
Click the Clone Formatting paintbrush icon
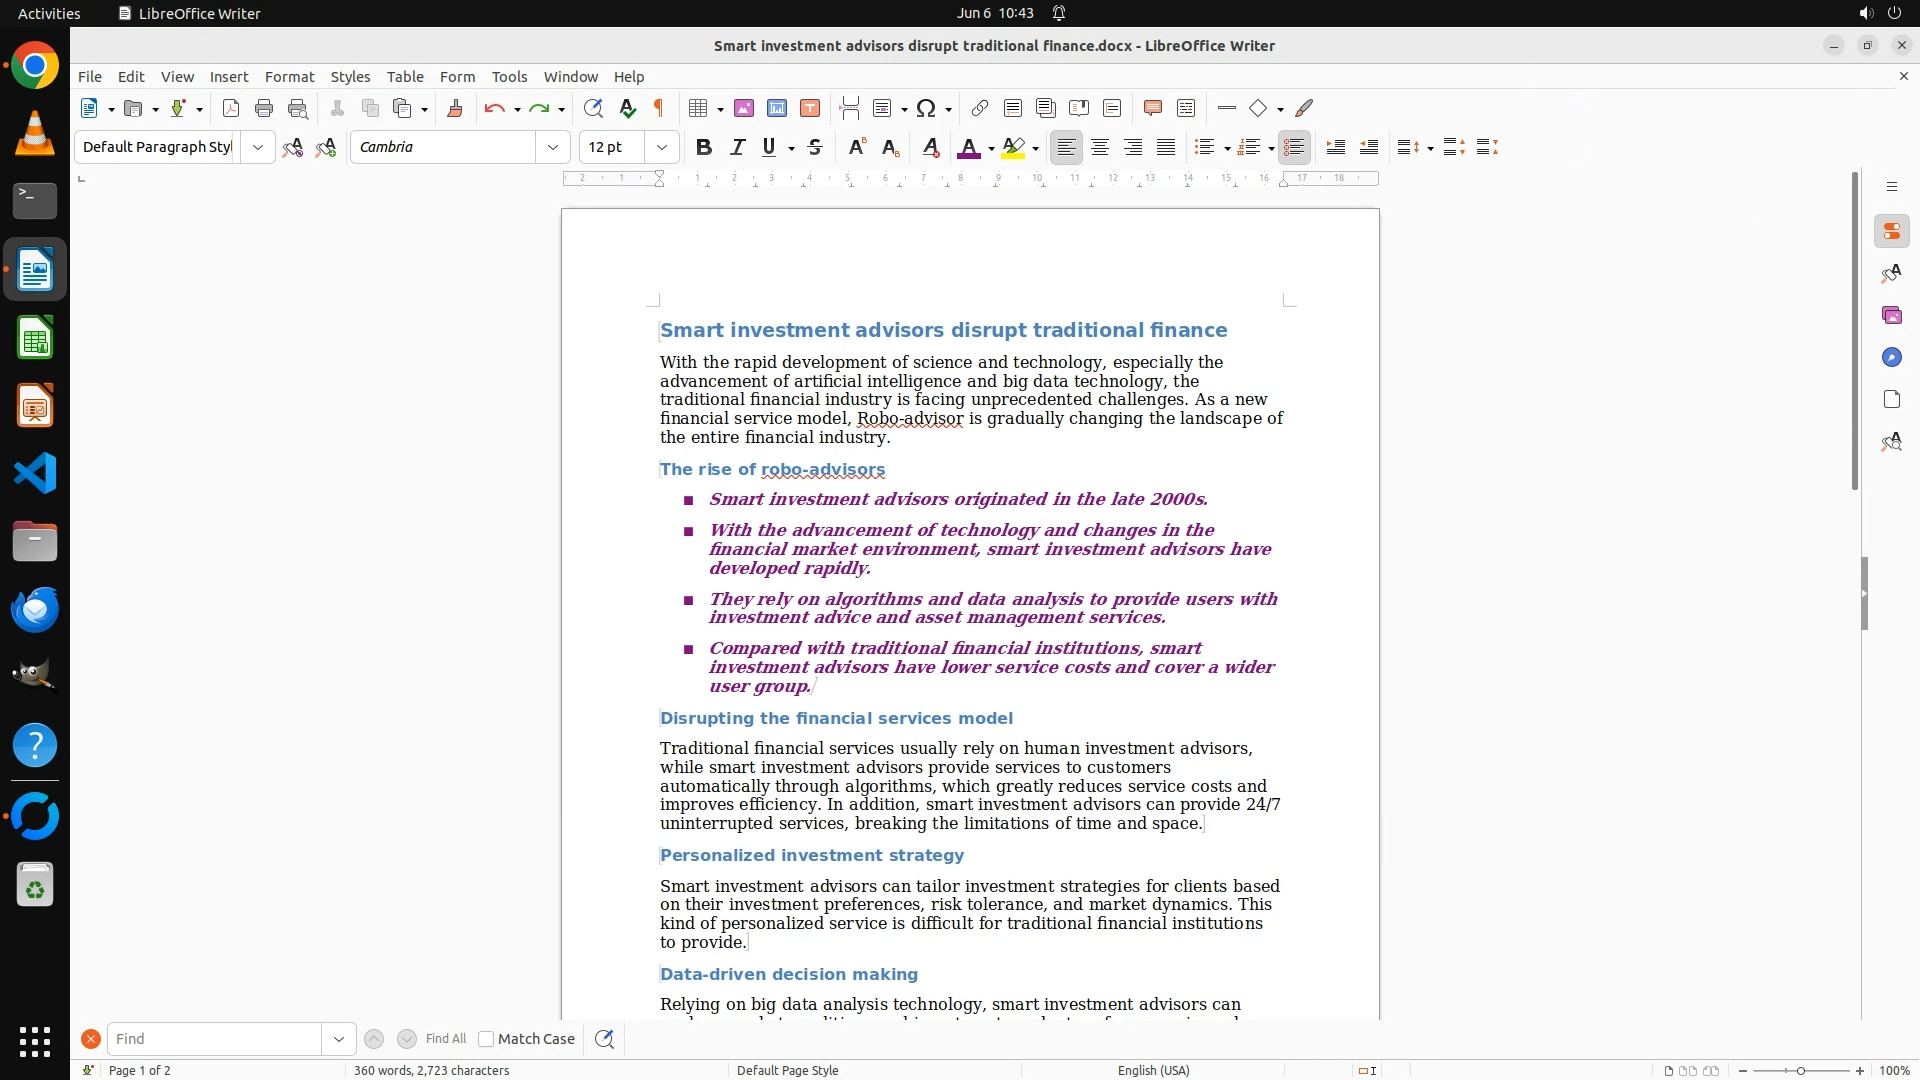(455, 108)
